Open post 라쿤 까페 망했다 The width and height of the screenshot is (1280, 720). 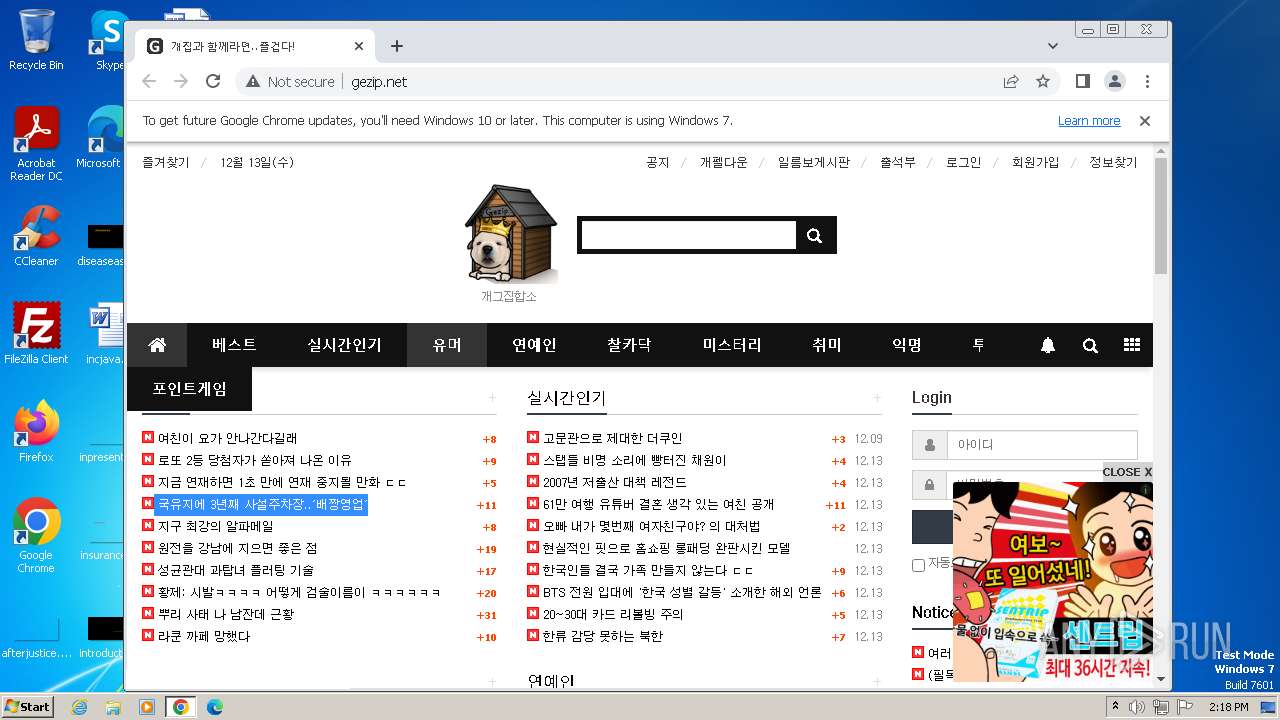204,636
